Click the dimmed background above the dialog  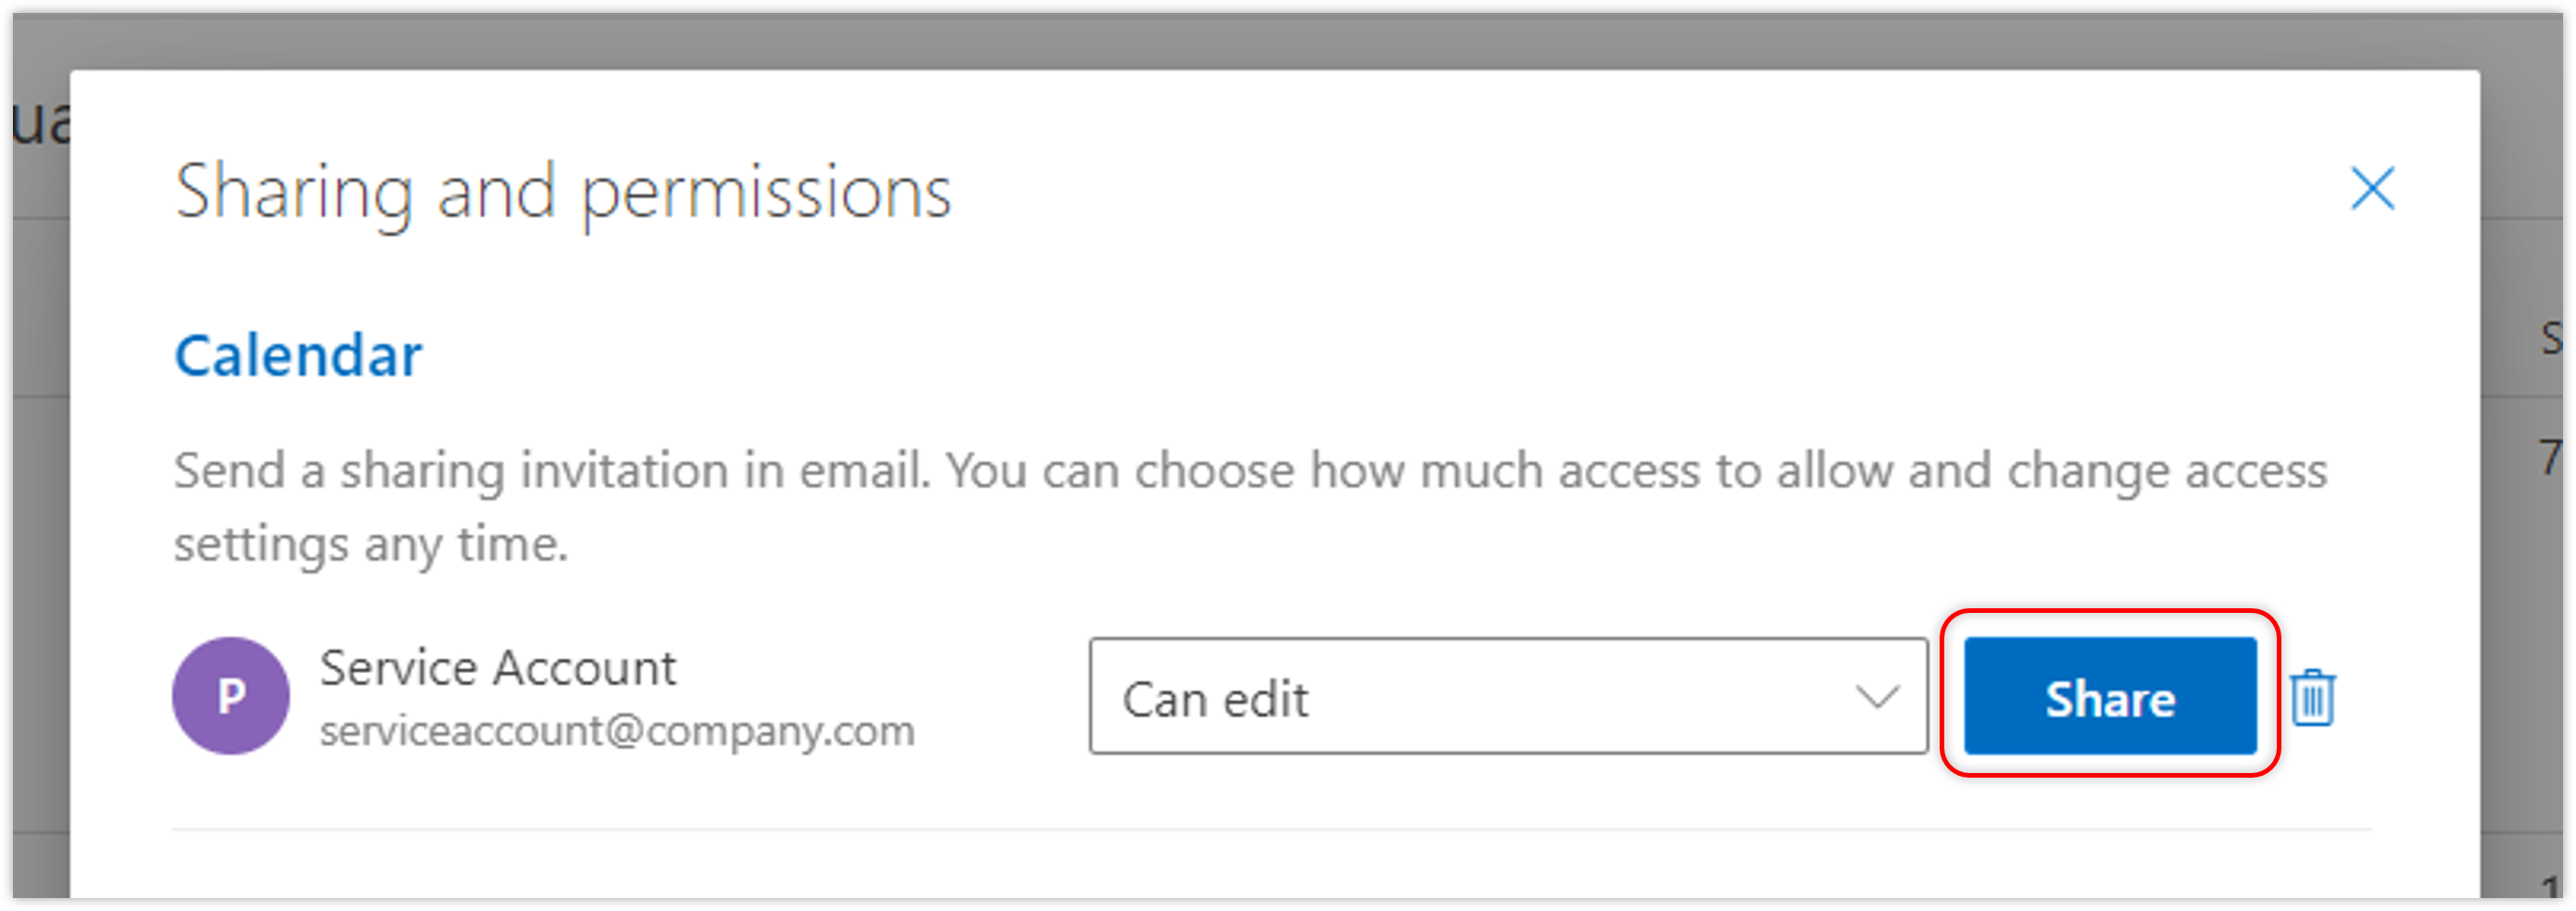[x=1200, y=42]
